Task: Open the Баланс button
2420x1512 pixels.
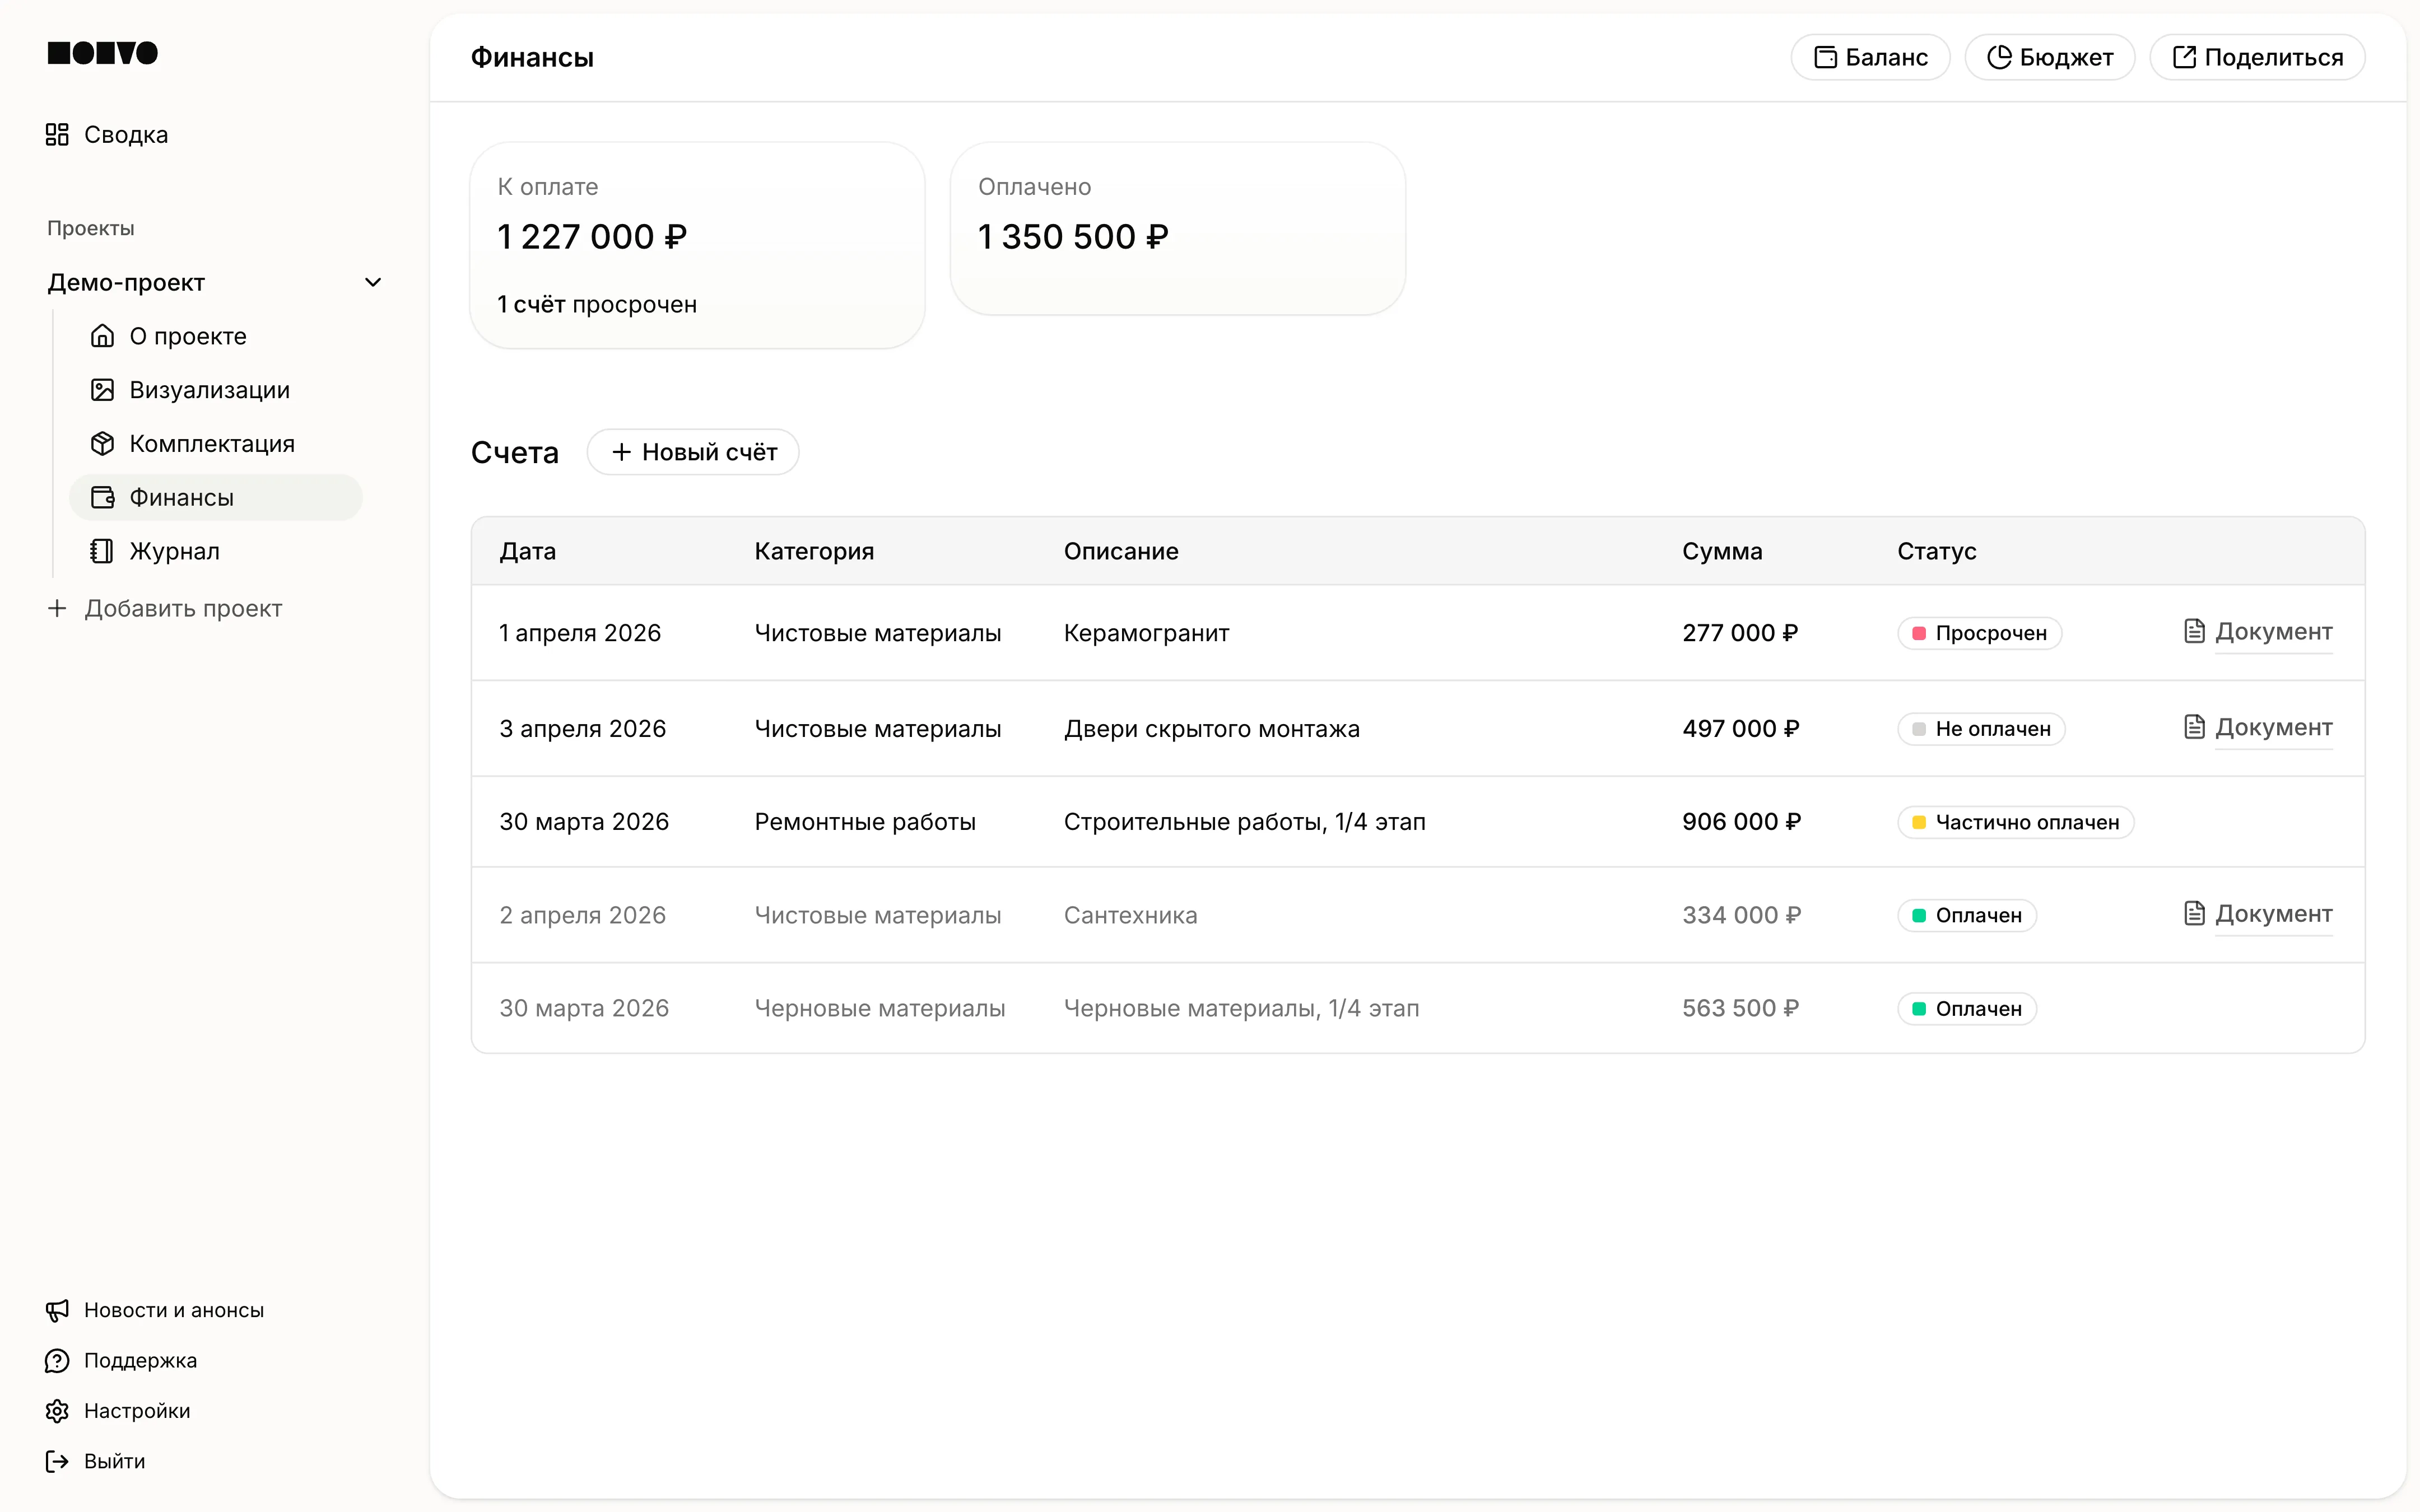Action: pyautogui.click(x=1870, y=57)
